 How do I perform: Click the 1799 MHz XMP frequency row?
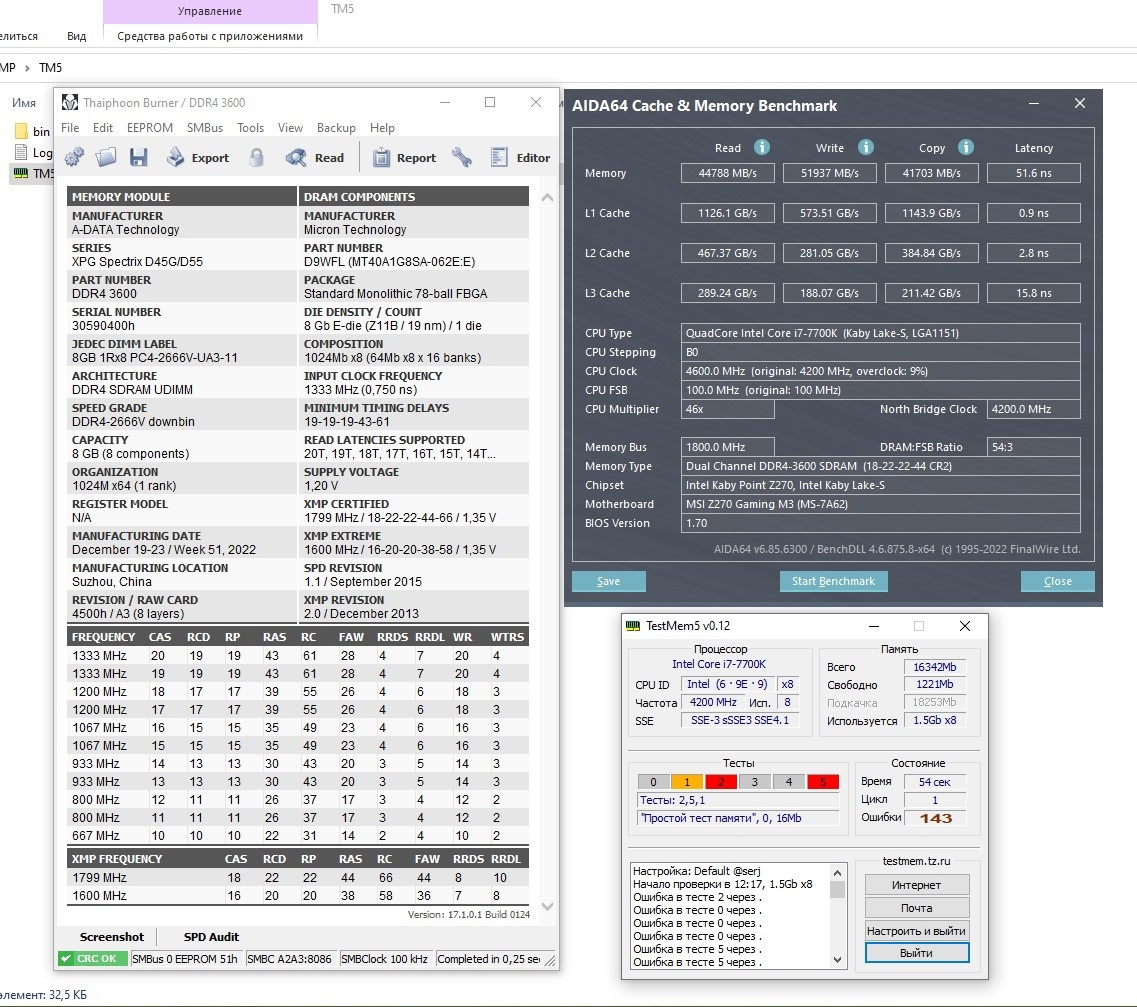(297, 877)
